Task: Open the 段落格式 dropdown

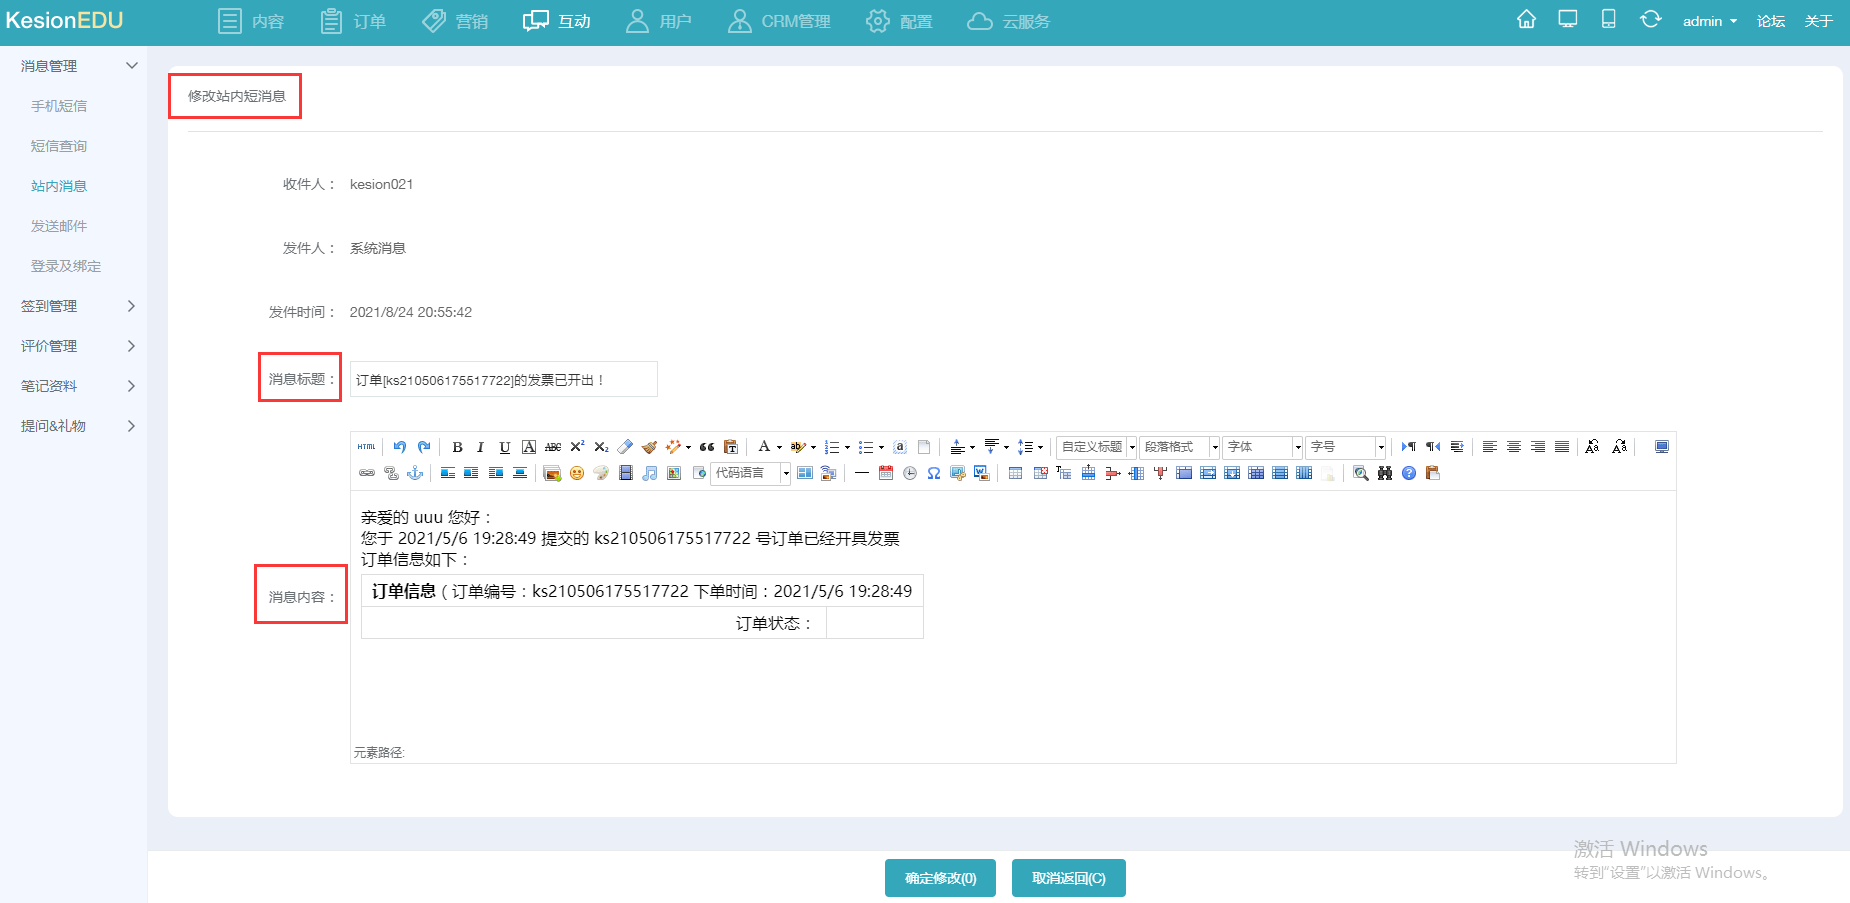Action: tap(1180, 447)
